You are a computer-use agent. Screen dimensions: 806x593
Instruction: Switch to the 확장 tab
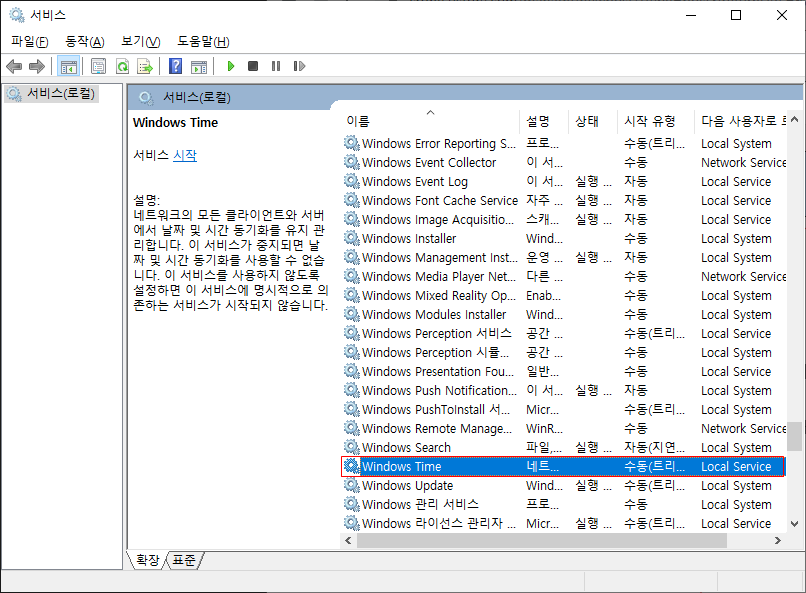pyautogui.click(x=148, y=560)
